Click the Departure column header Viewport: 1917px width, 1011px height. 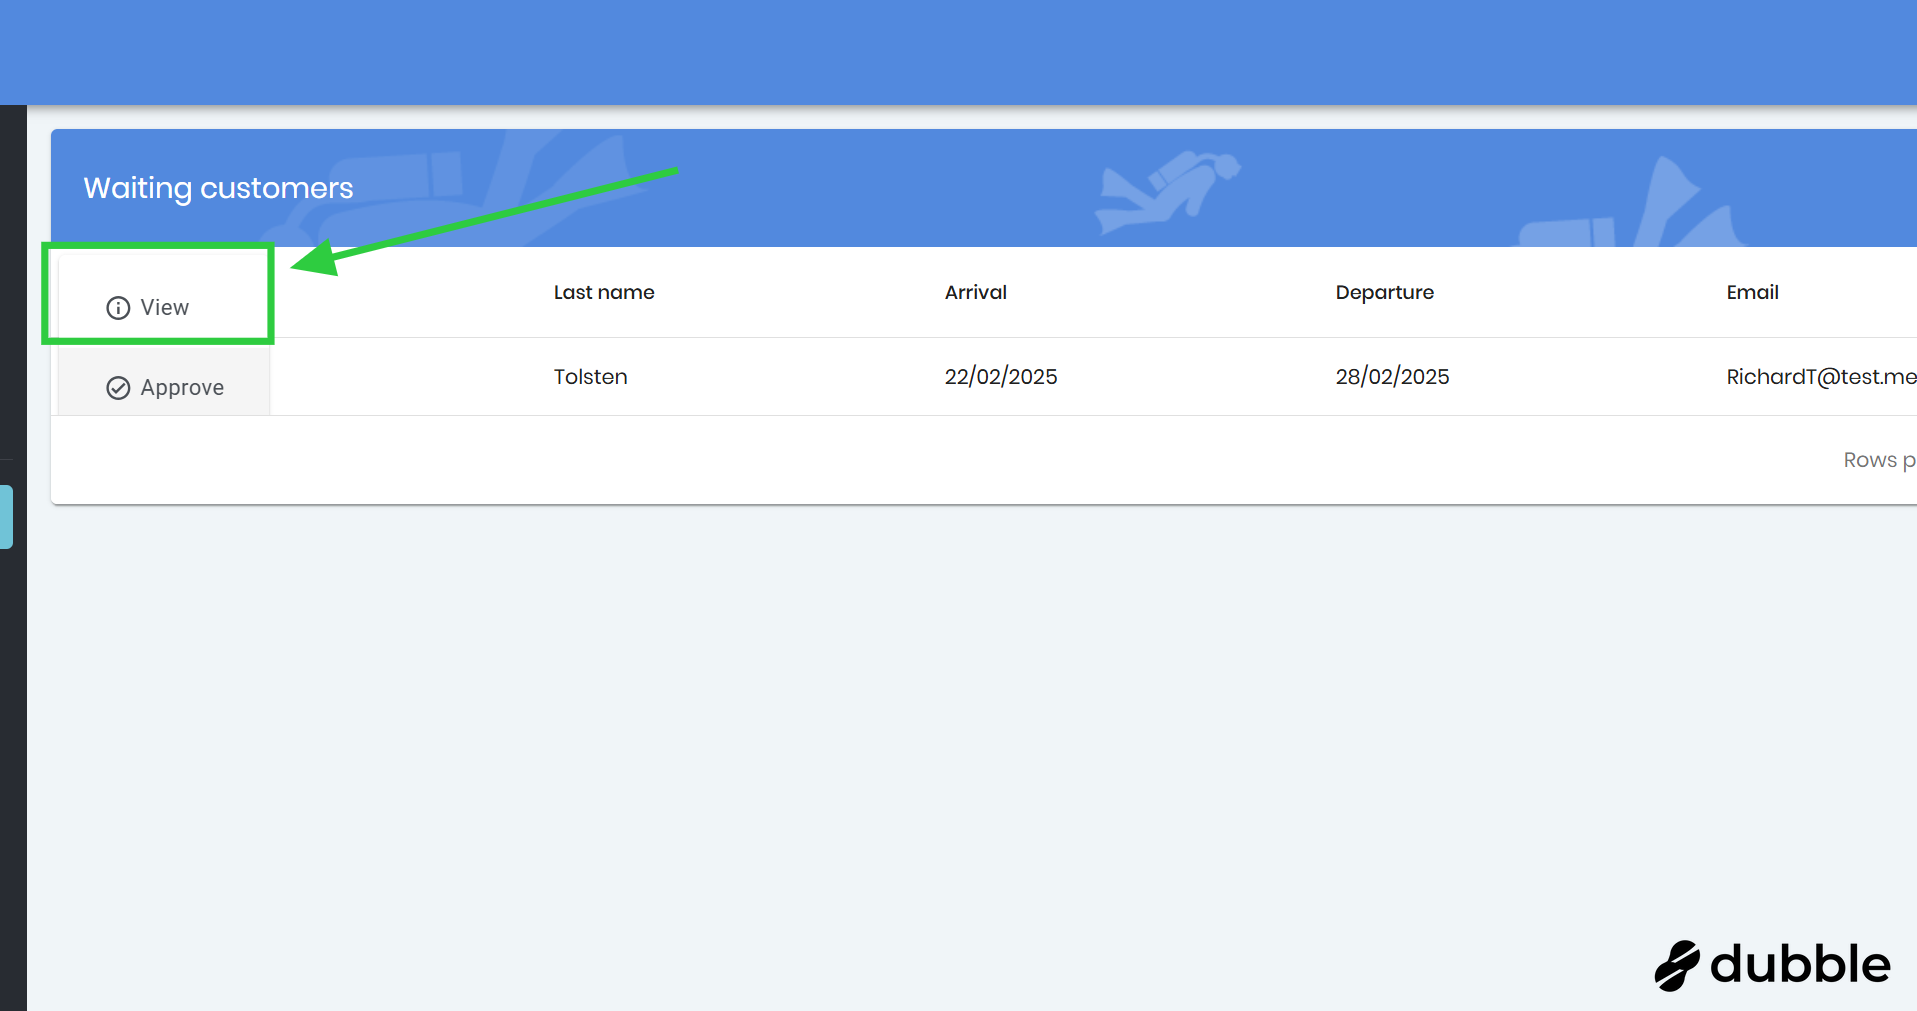[x=1384, y=292]
